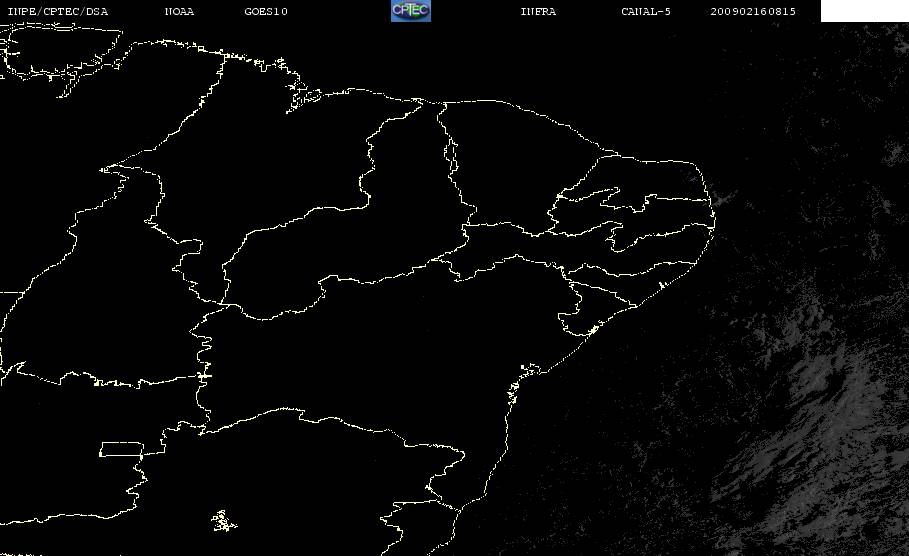Click the white box beside the timestamp
This screenshot has height=556, width=909.
pos(864,10)
